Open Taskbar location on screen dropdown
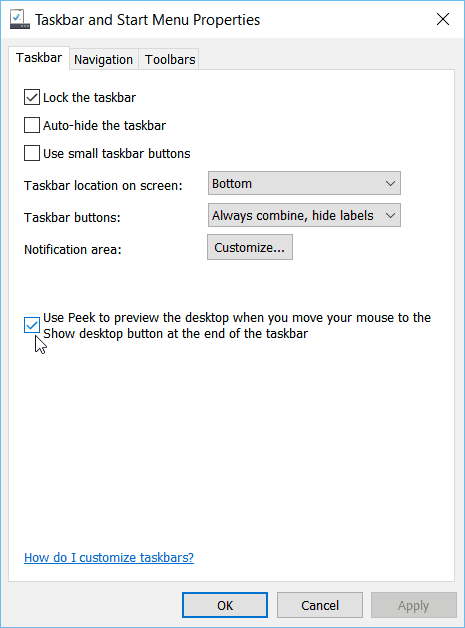The height and width of the screenshot is (628, 465). (x=304, y=183)
